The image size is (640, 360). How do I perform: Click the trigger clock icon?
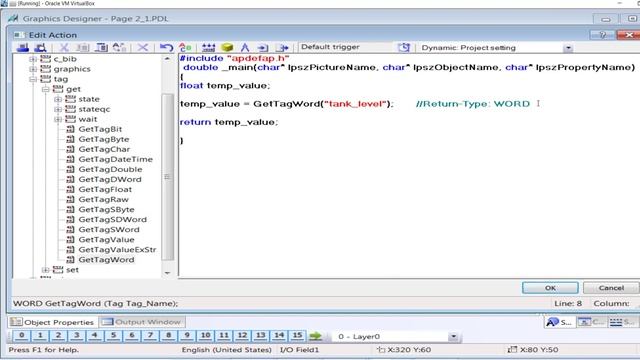click(404, 47)
